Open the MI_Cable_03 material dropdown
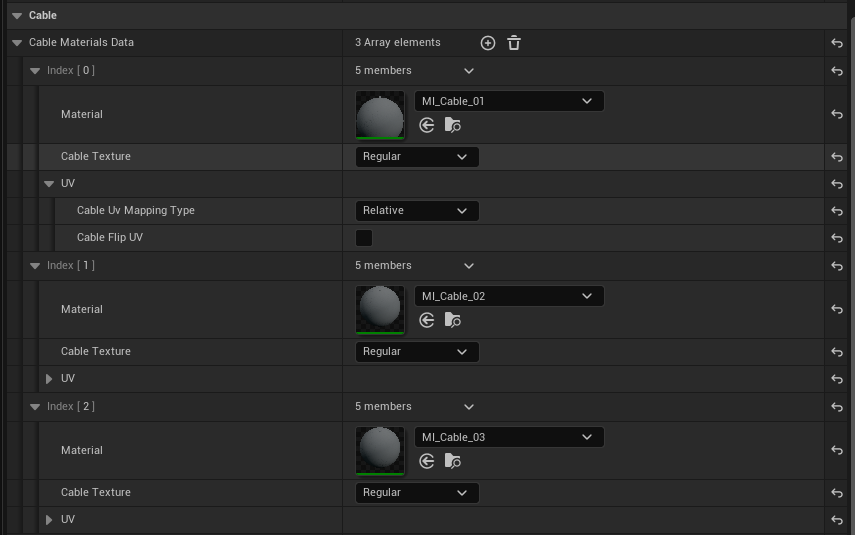This screenshot has width=855, height=535. (x=508, y=437)
